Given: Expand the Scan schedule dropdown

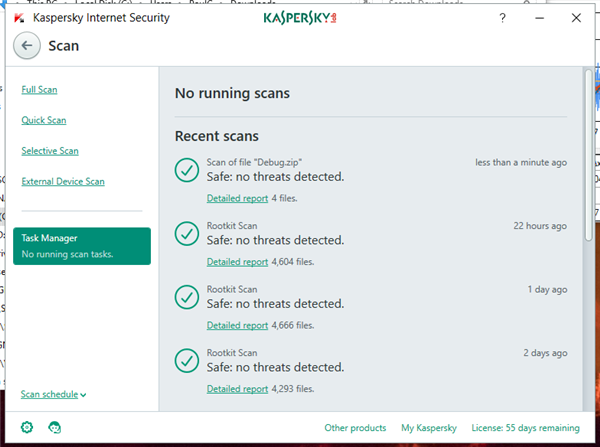Looking at the screenshot, I should click(x=53, y=394).
